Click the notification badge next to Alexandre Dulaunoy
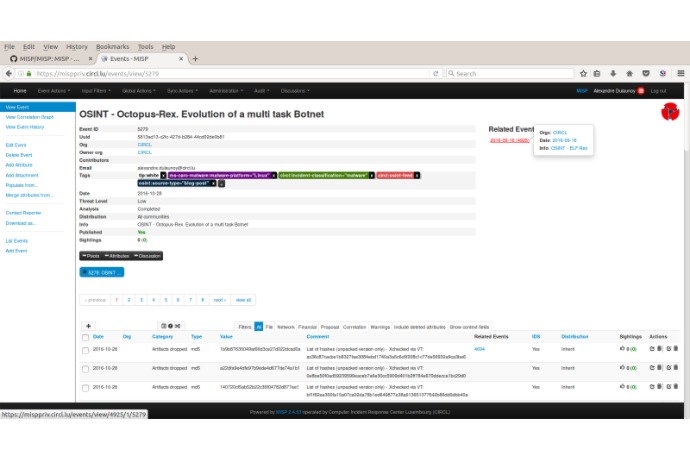This screenshot has width=690, height=460. 641,91
